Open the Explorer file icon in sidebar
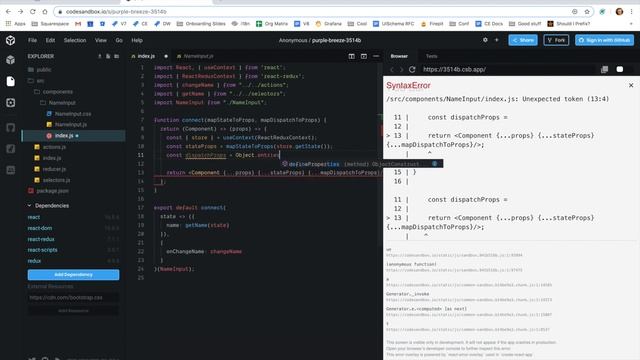The width and height of the screenshot is (640, 360). point(11,81)
